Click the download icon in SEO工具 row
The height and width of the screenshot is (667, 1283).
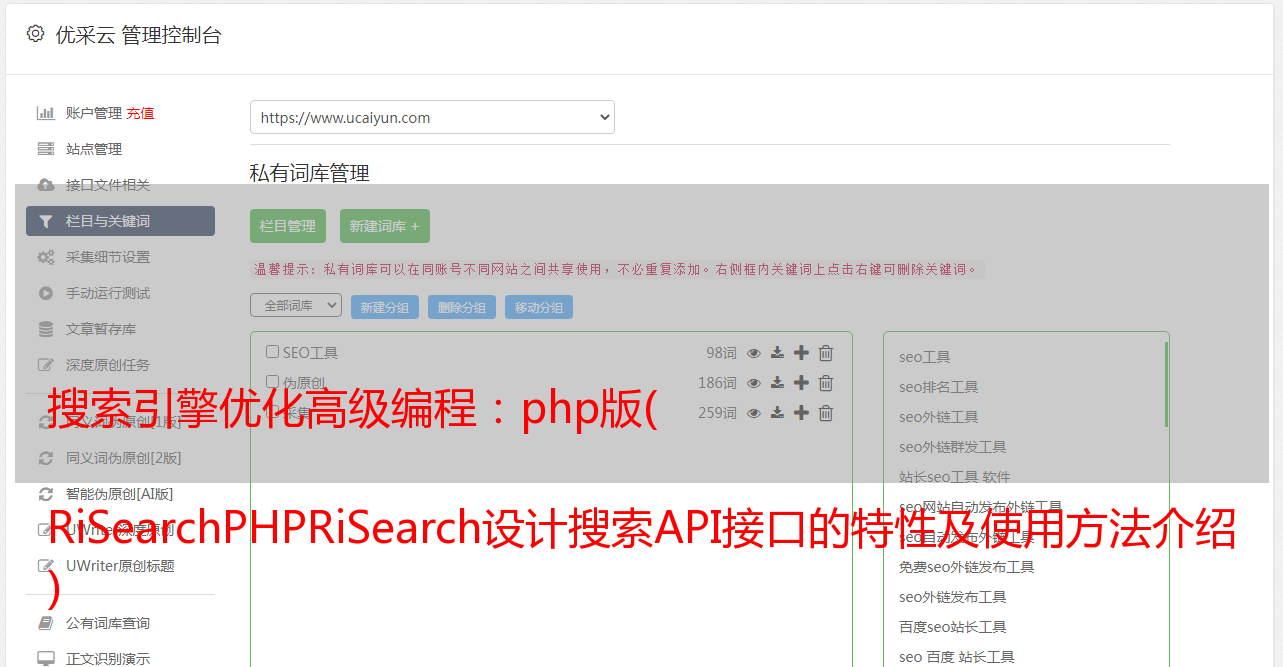pos(777,353)
